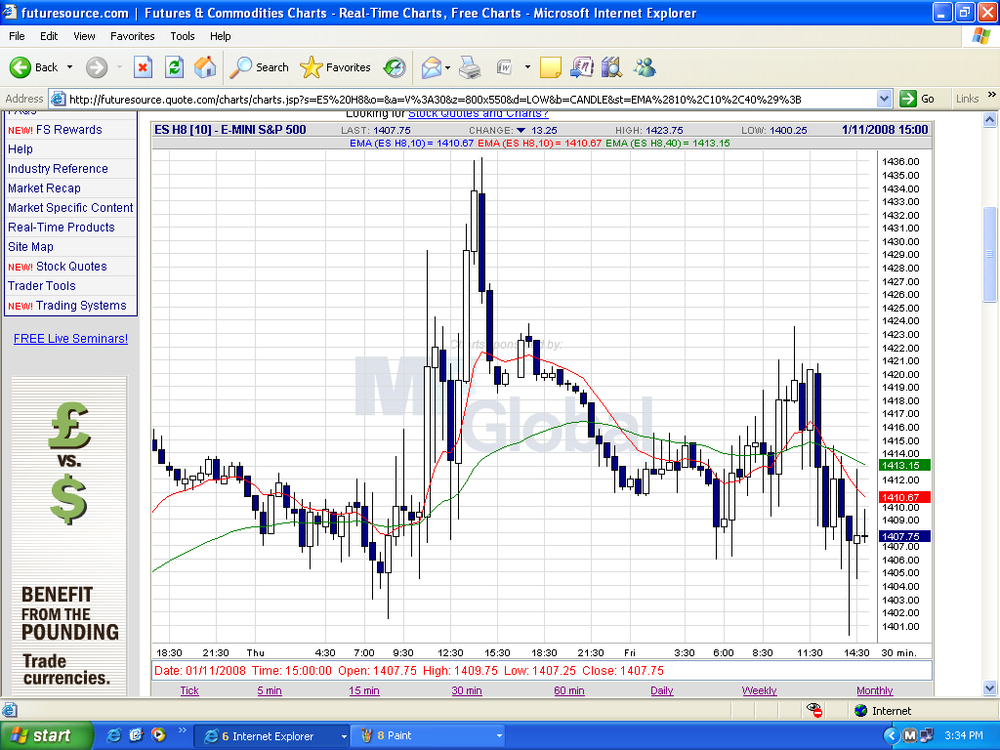Viewport: 1000px width, 750px height.
Task: Click the Go button
Action: click(917, 99)
